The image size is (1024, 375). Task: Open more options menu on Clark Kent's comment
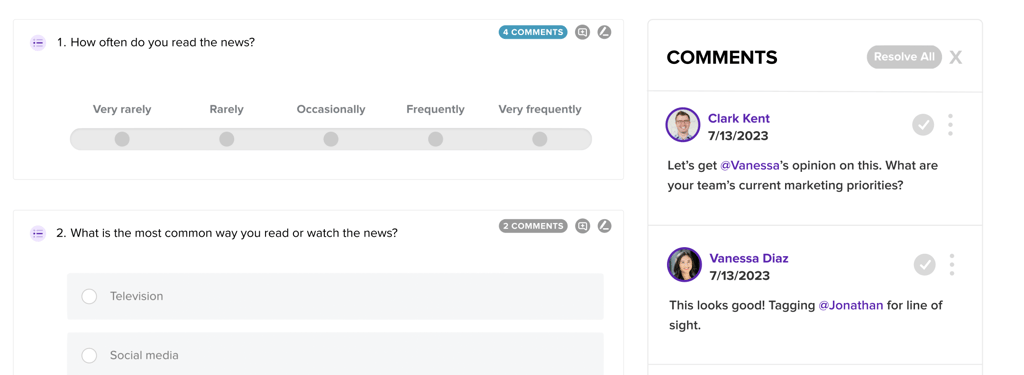pos(950,124)
